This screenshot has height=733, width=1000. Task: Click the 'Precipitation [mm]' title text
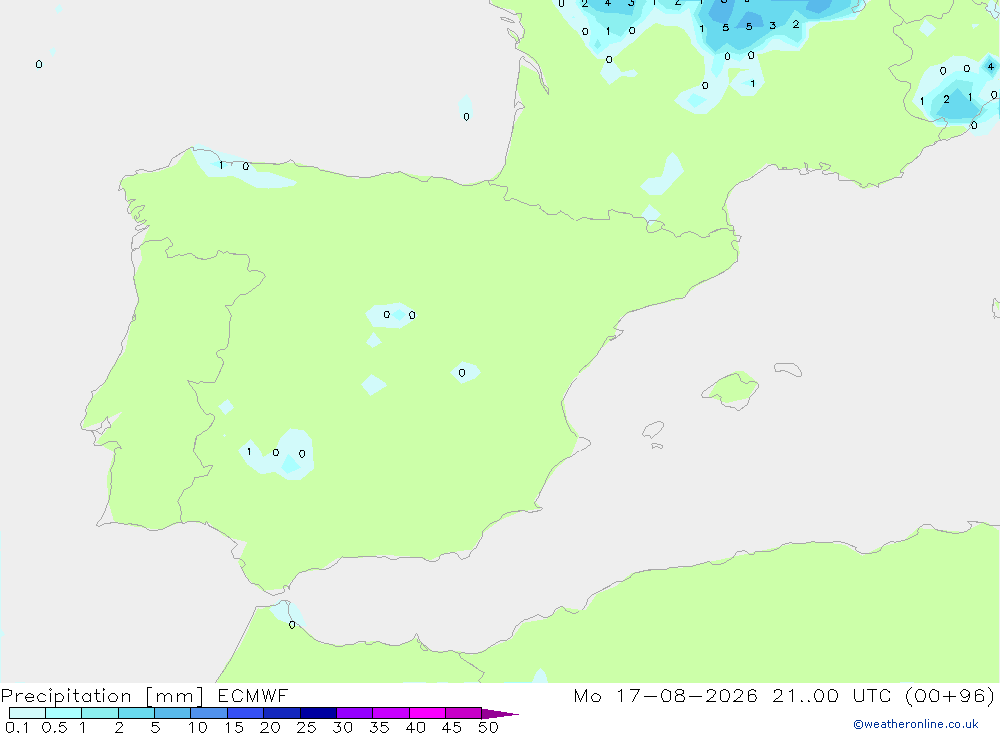102,696
